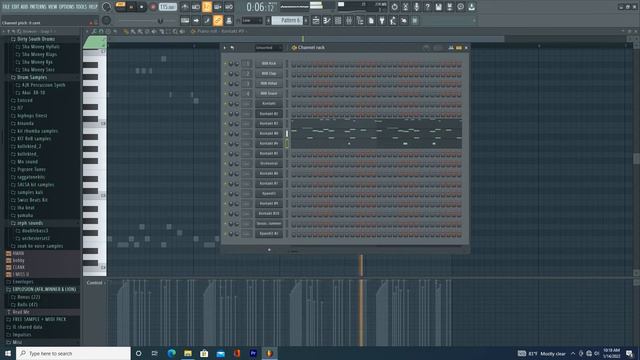Image resolution: width=640 pixels, height=360 pixels.
Task: Click the Windows taskbar search box
Action: tap(73, 353)
